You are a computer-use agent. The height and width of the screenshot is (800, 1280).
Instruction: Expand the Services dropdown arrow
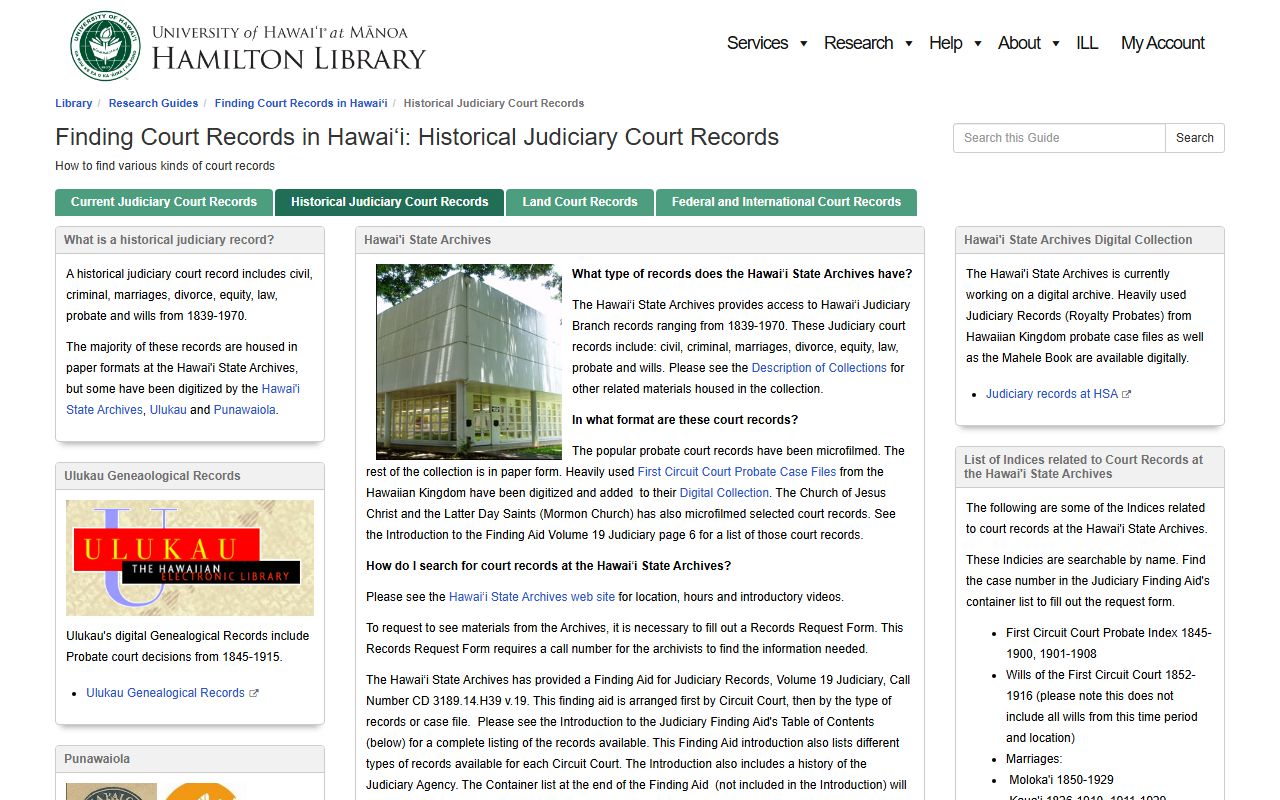click(x=803, y=44)
